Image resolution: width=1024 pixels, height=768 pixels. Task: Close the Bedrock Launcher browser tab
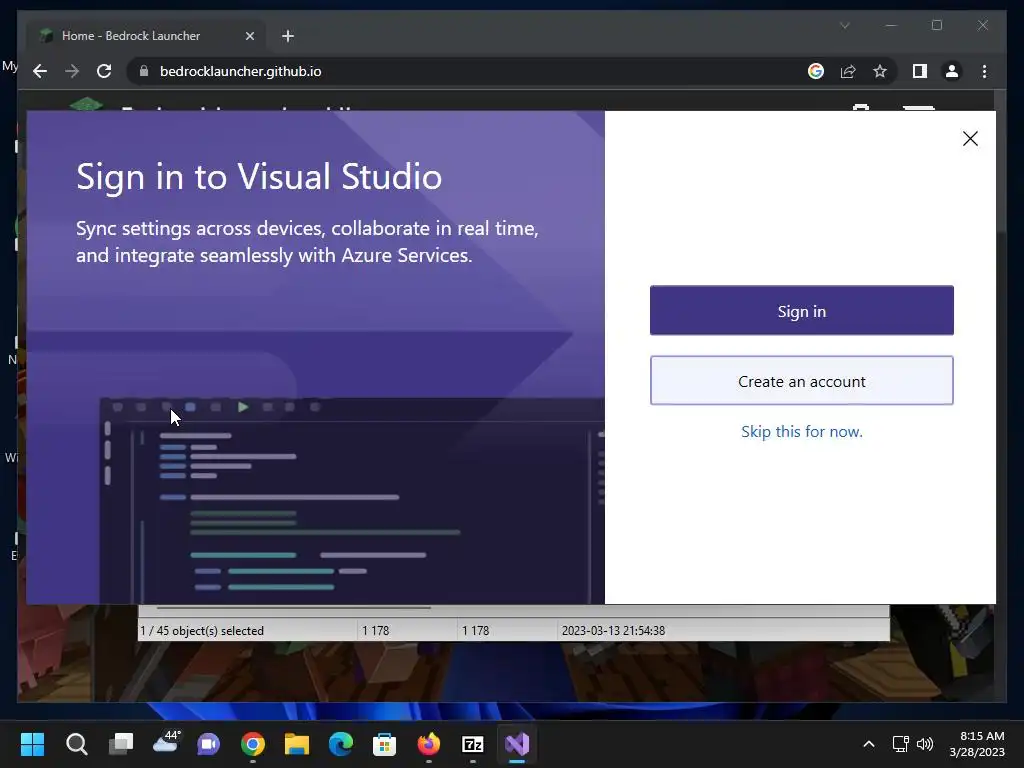point(249,36)
